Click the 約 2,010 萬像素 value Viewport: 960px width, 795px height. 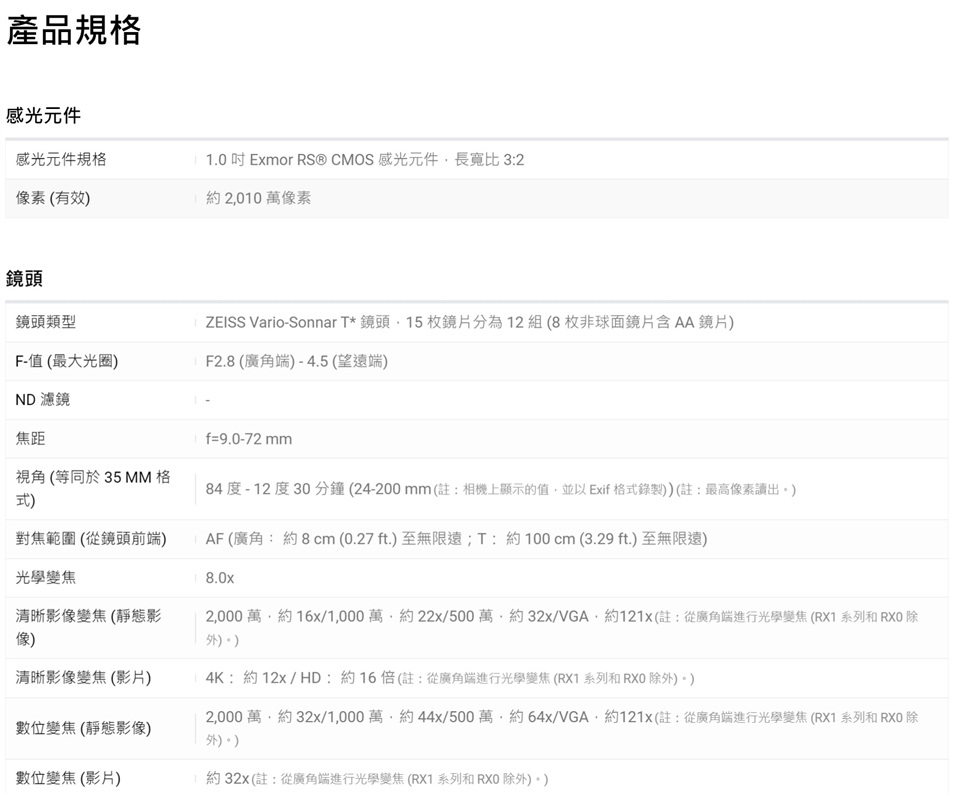click(258, 198)
